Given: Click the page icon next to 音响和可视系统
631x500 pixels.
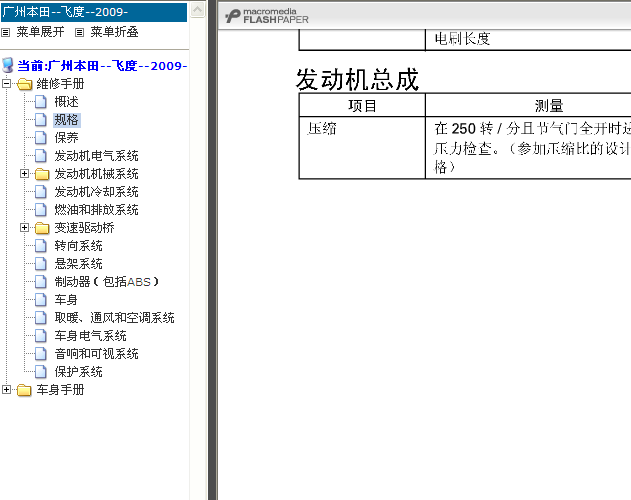Looking at the screenshot, I should (41, 354).
